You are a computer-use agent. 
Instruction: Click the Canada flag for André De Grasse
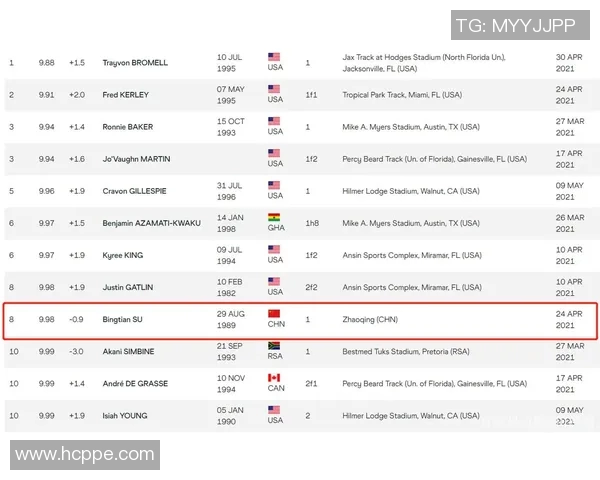(x=274, y=377)
